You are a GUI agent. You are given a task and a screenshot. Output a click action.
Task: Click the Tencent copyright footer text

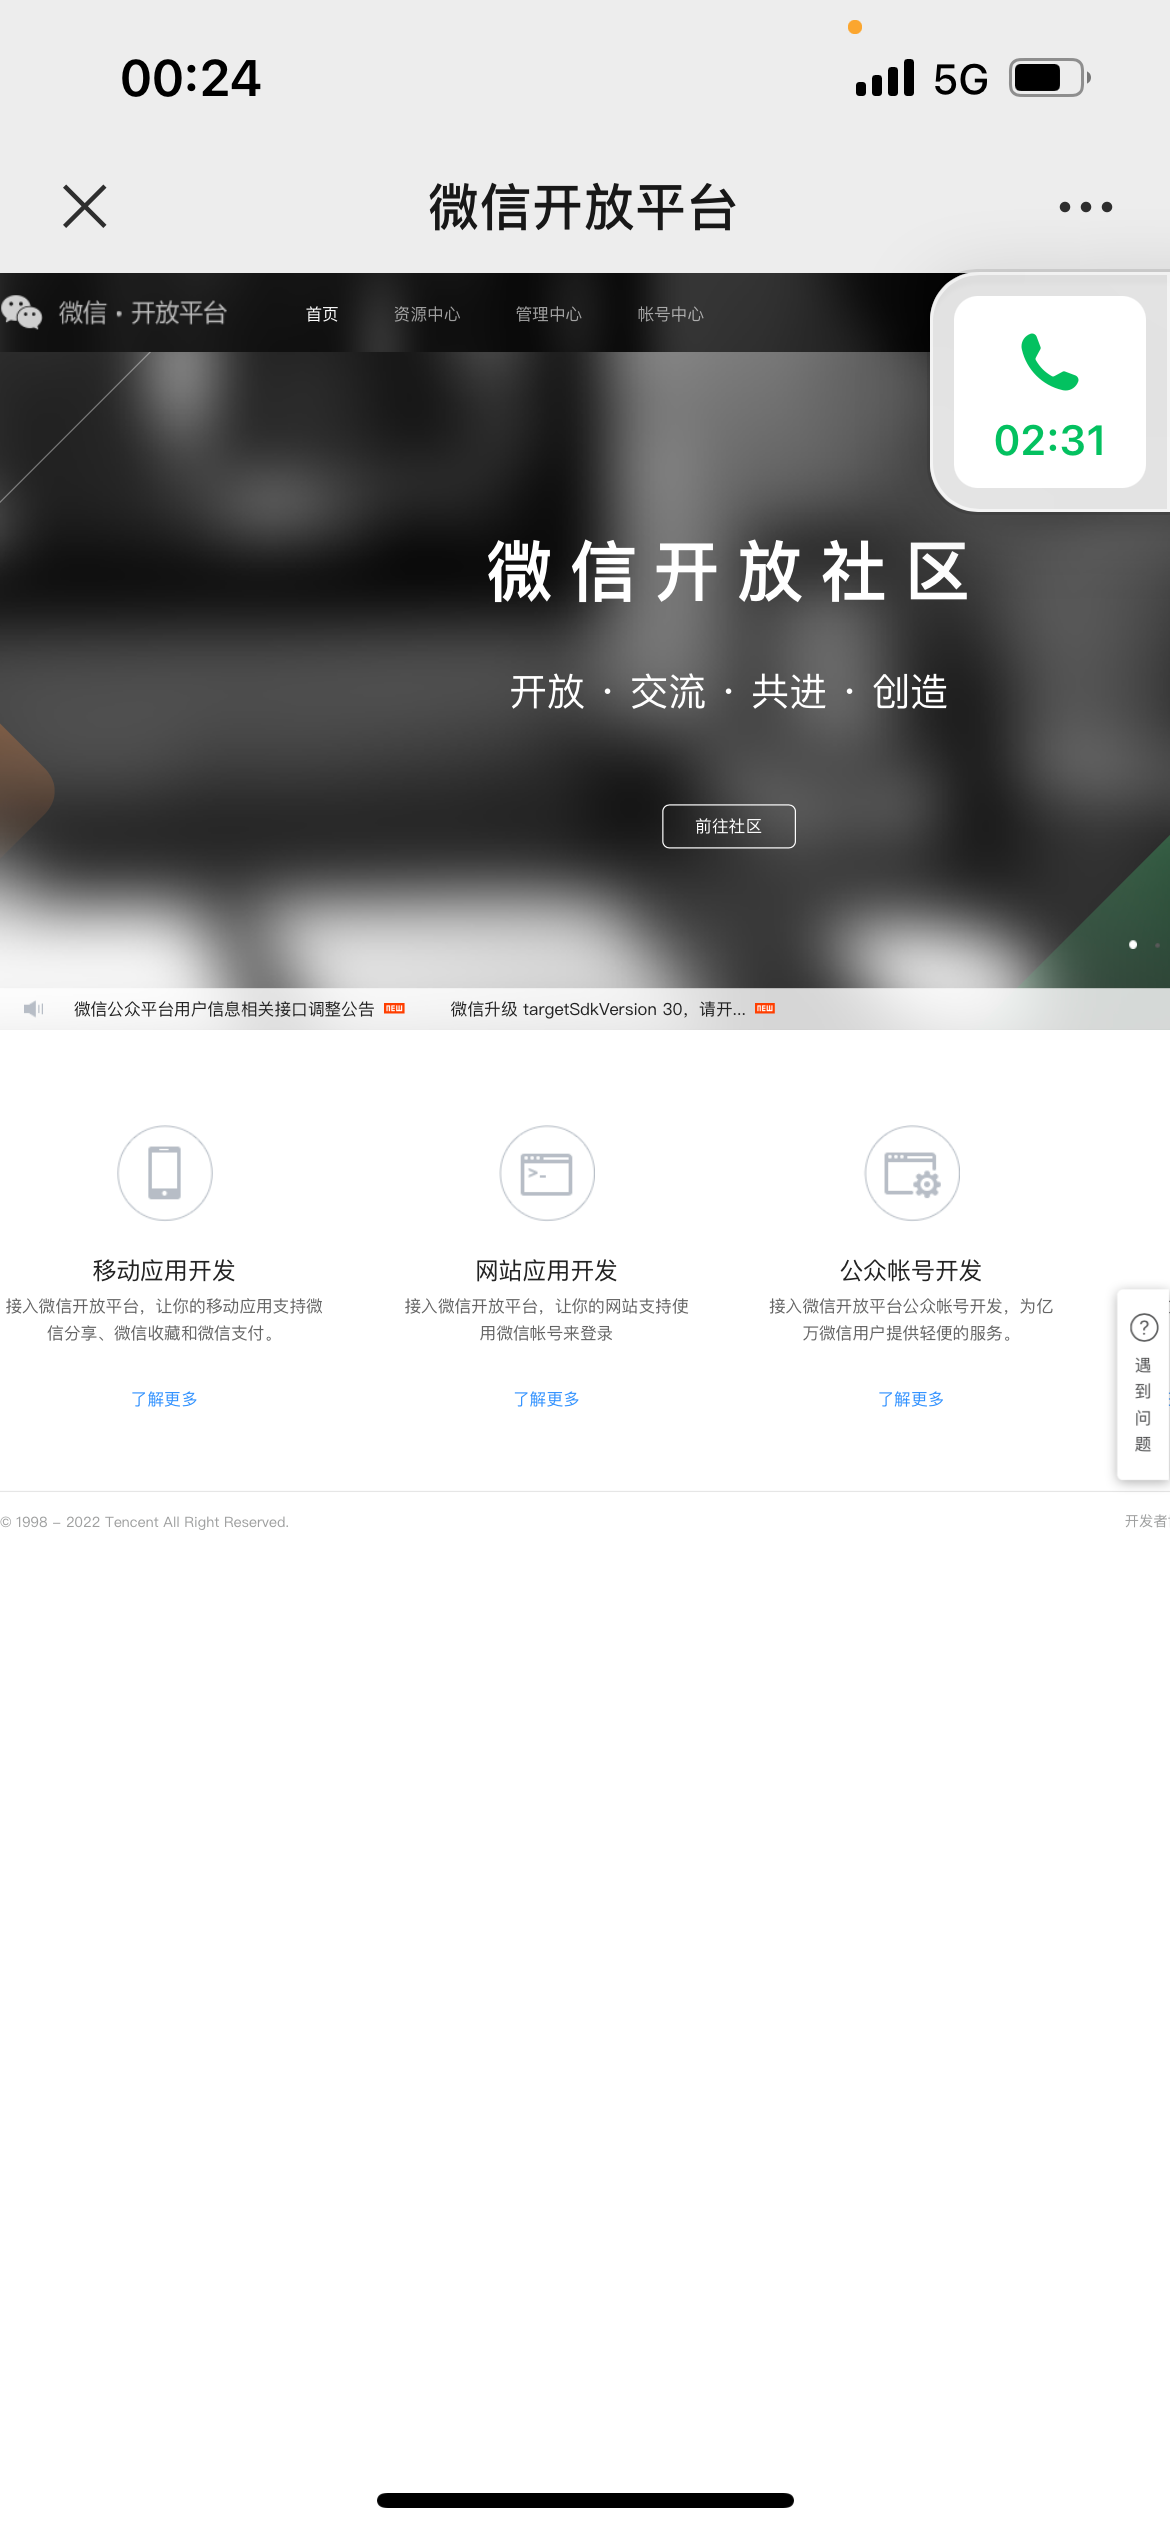tap(145, 1522)
